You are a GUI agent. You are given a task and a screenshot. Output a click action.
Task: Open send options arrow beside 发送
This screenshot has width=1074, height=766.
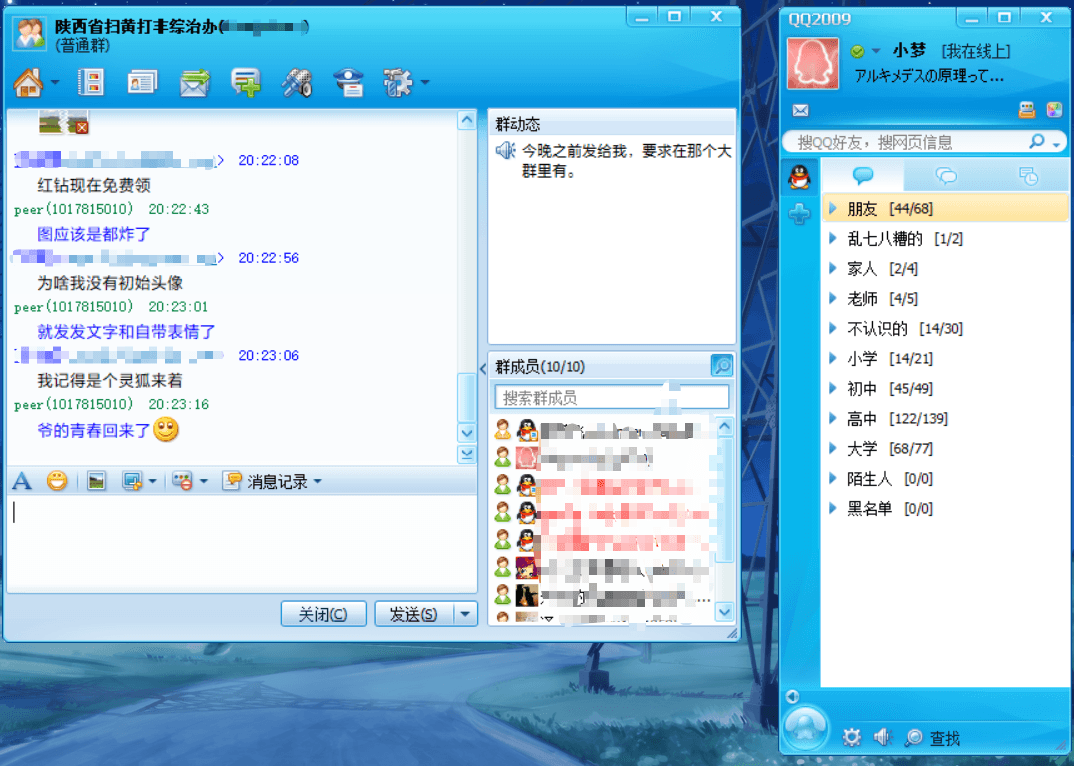point(465,614)
